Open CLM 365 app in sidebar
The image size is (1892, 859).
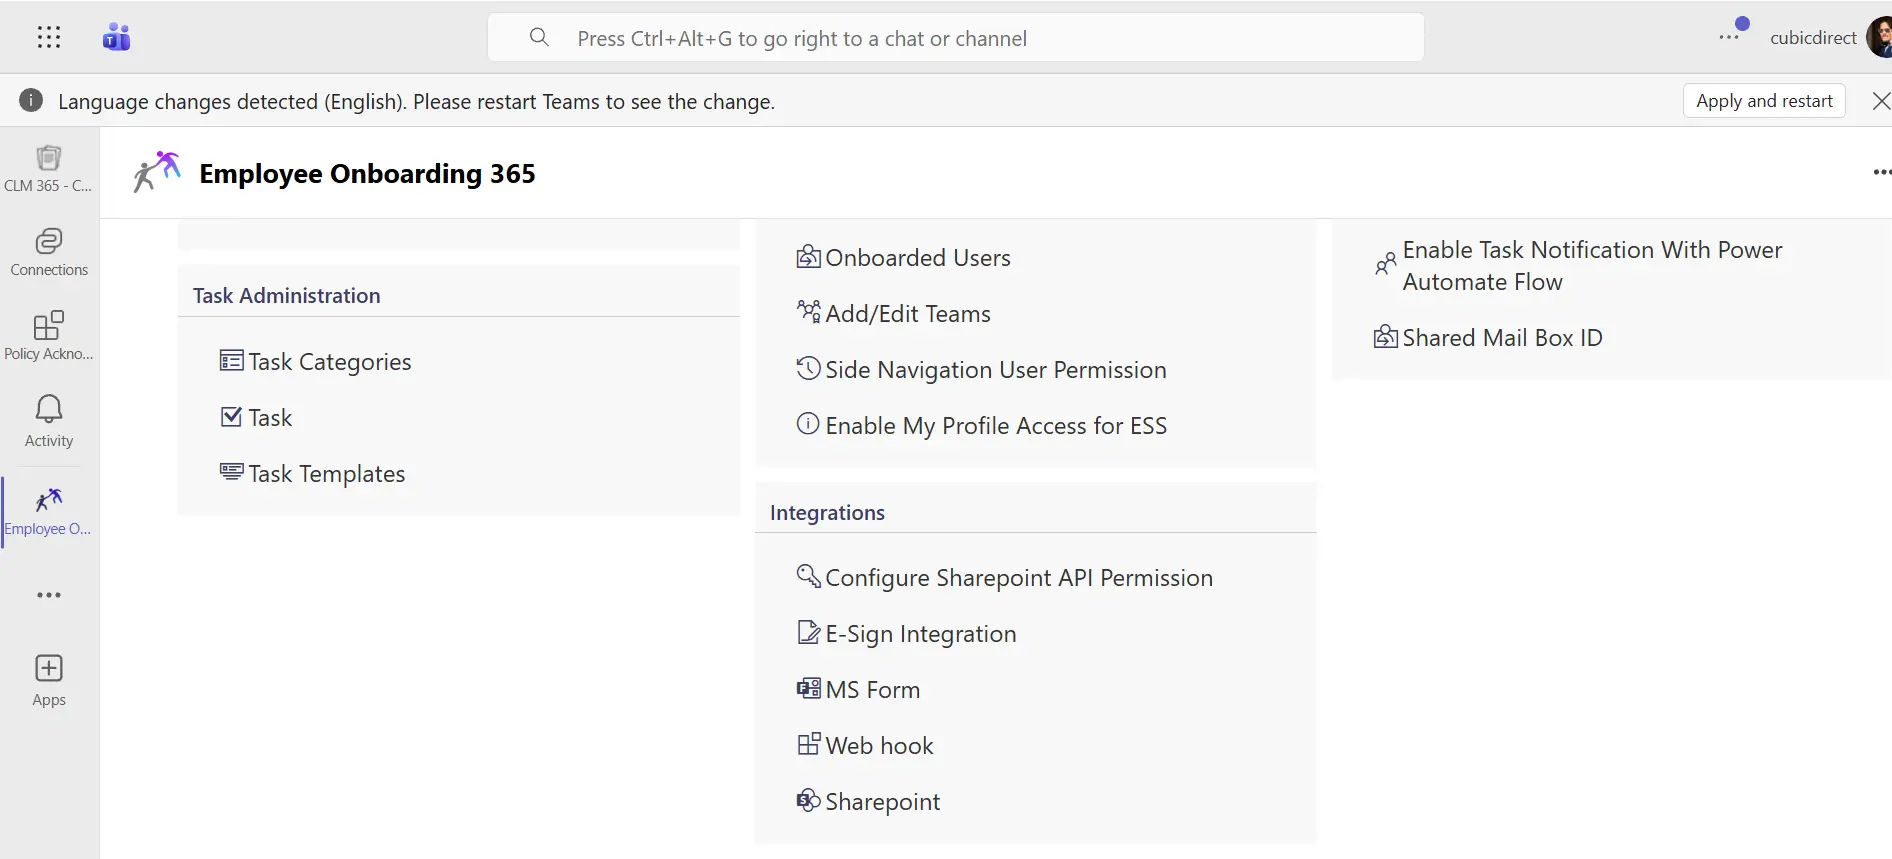(48, 168)
